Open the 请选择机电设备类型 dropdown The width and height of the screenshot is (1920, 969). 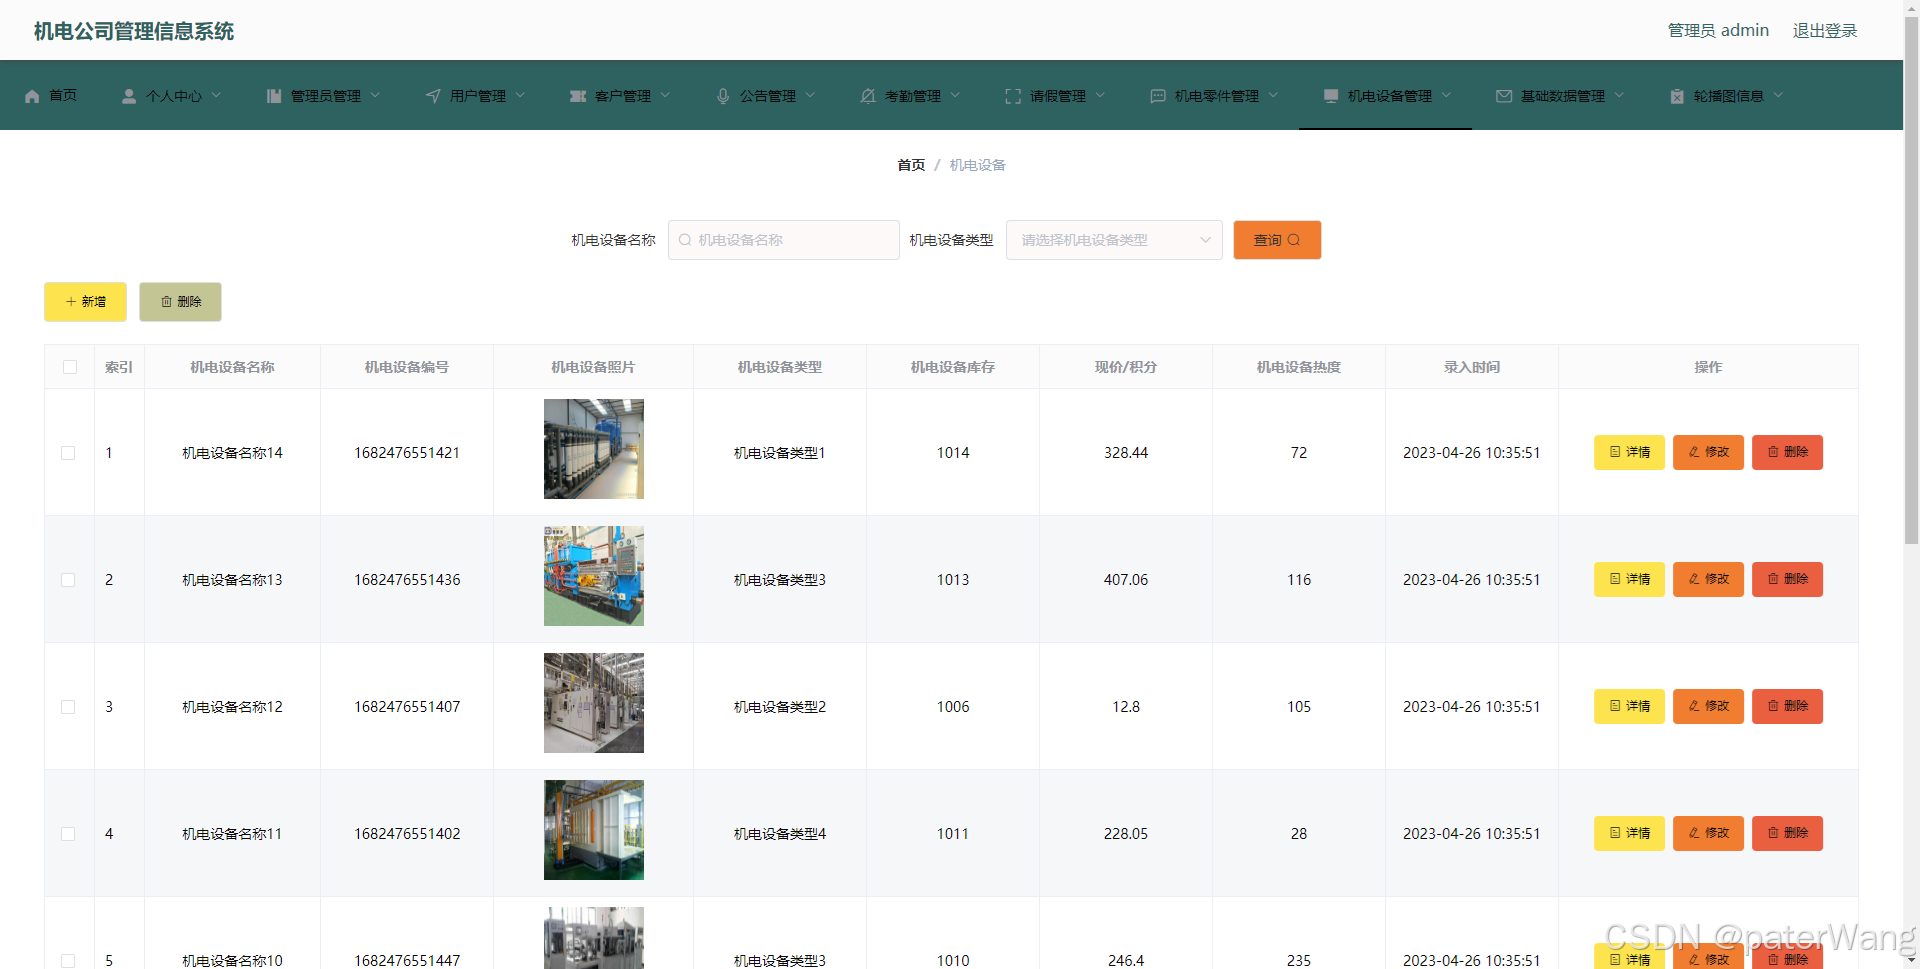(1114, 240)
